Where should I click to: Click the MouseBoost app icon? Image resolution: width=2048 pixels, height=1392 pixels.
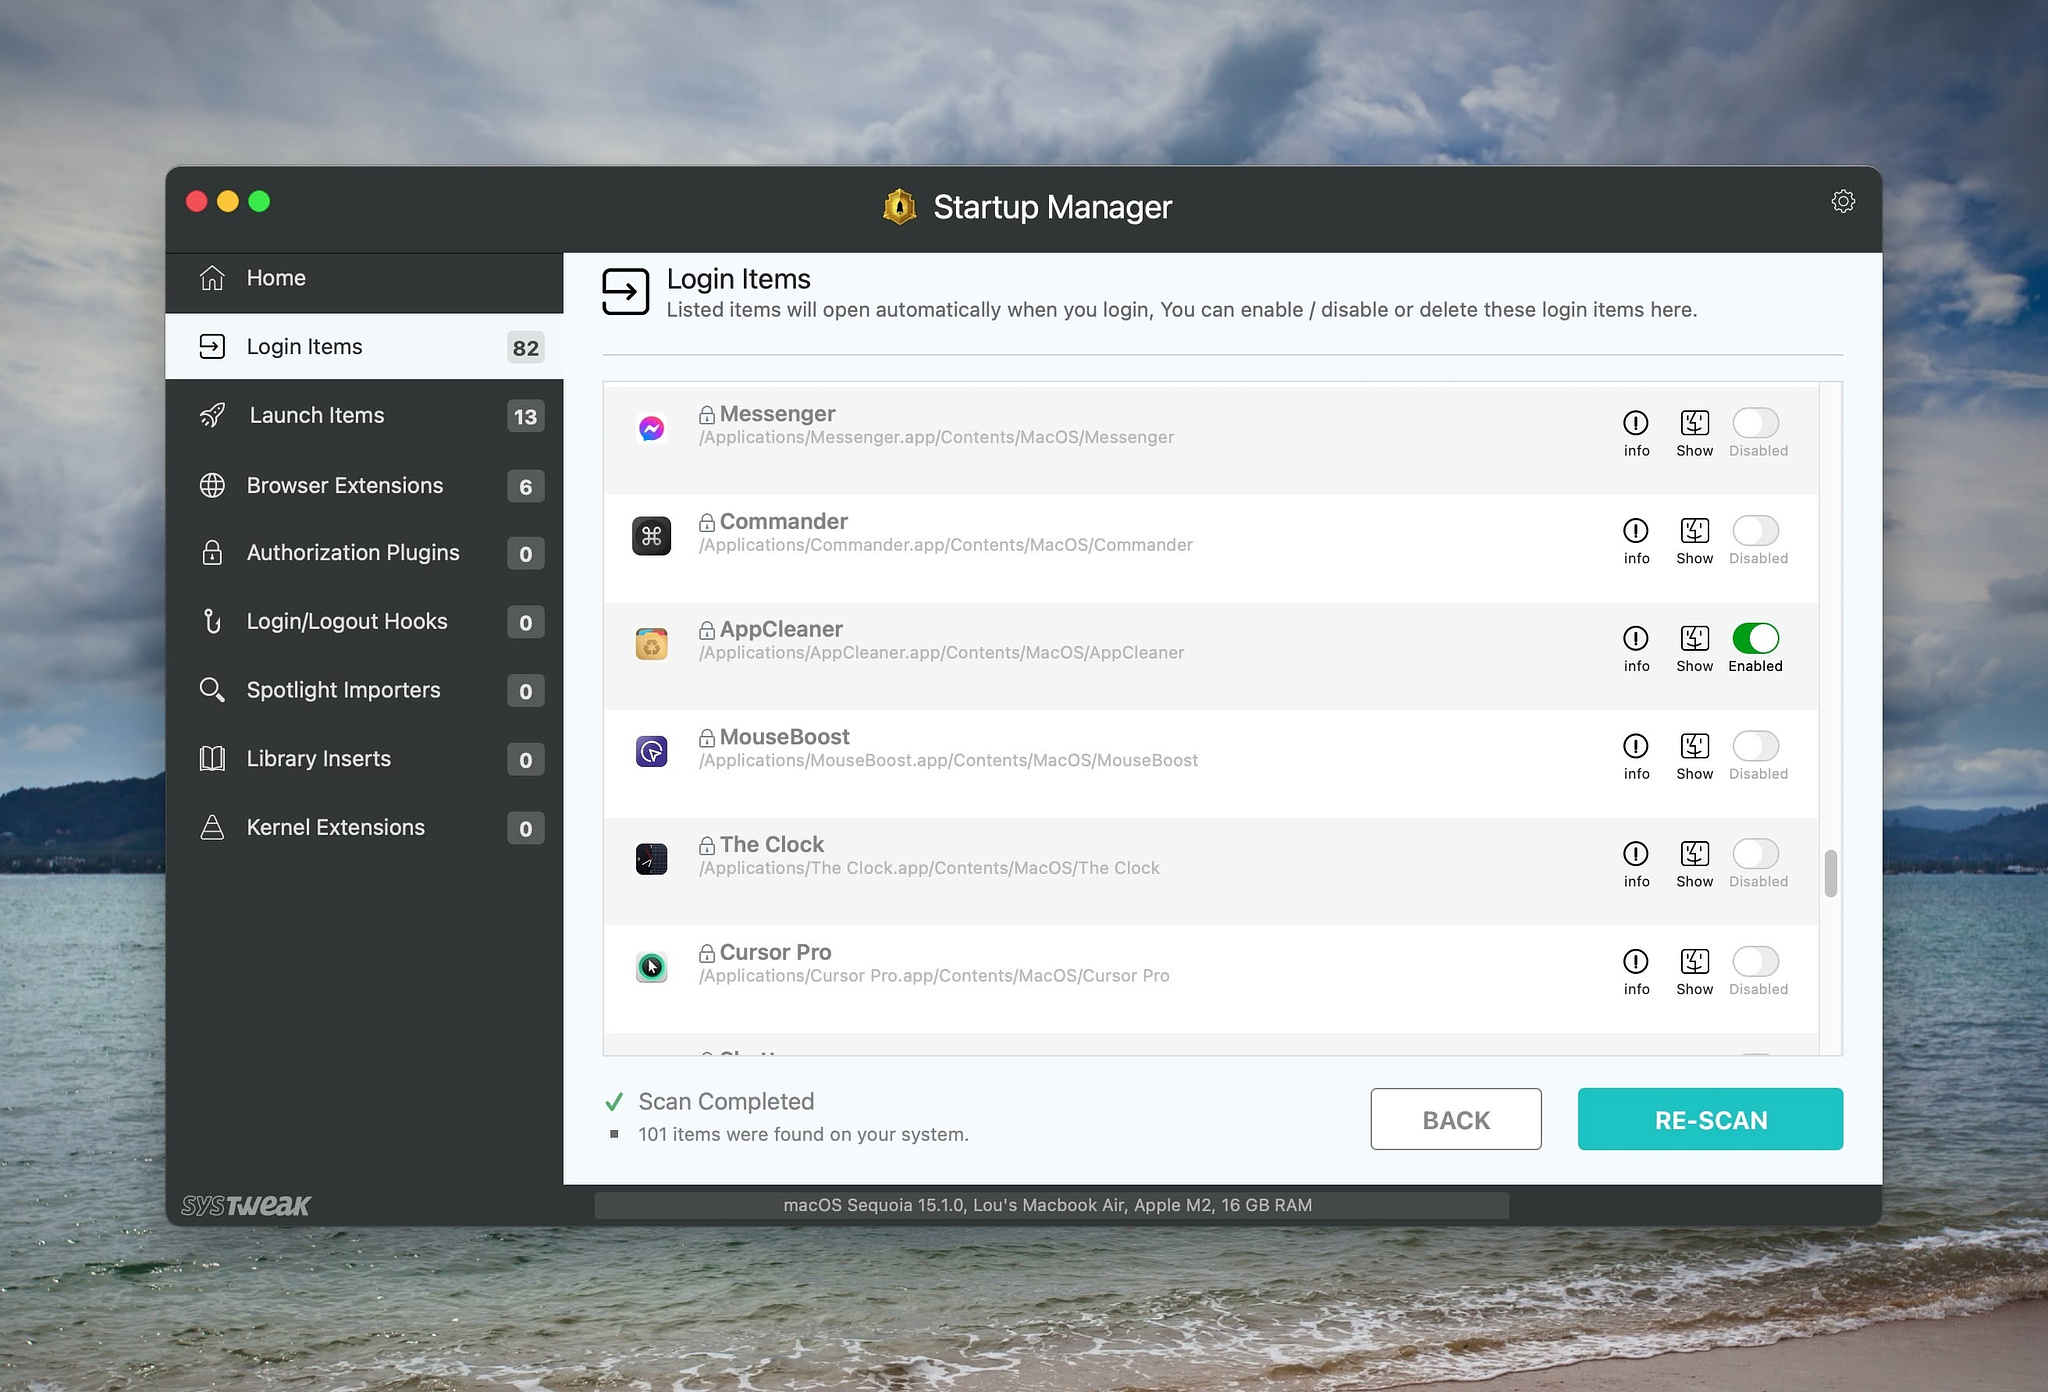(x=651, y=752)
